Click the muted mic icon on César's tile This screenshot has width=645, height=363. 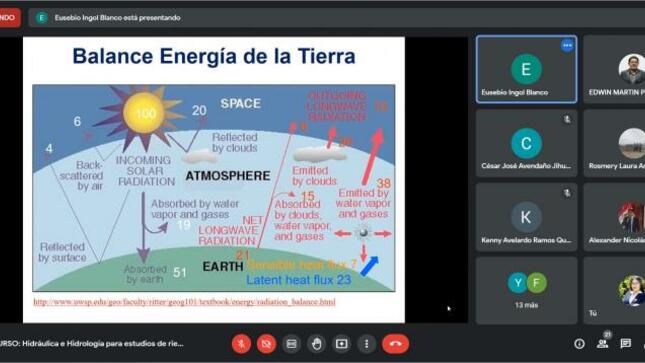[567, 119]
